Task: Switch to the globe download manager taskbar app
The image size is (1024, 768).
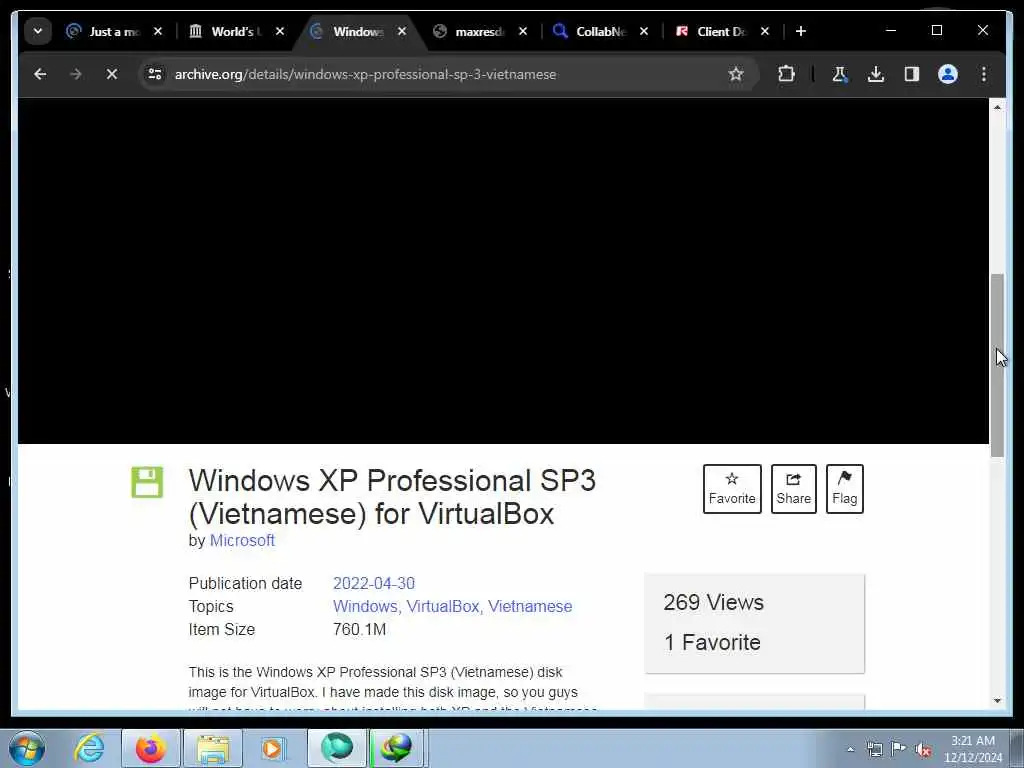Action: [x=396, y=748]
